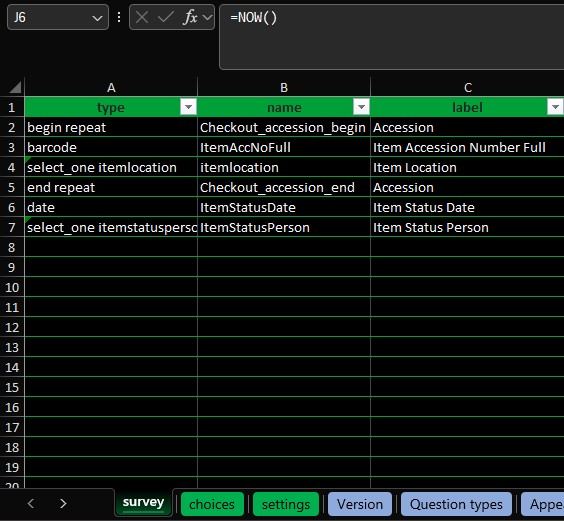Image resolution: width=564 pixels, height=521 pixels.
Task: Select the 'Accession' cell in row 2
Action: [467, 127]
